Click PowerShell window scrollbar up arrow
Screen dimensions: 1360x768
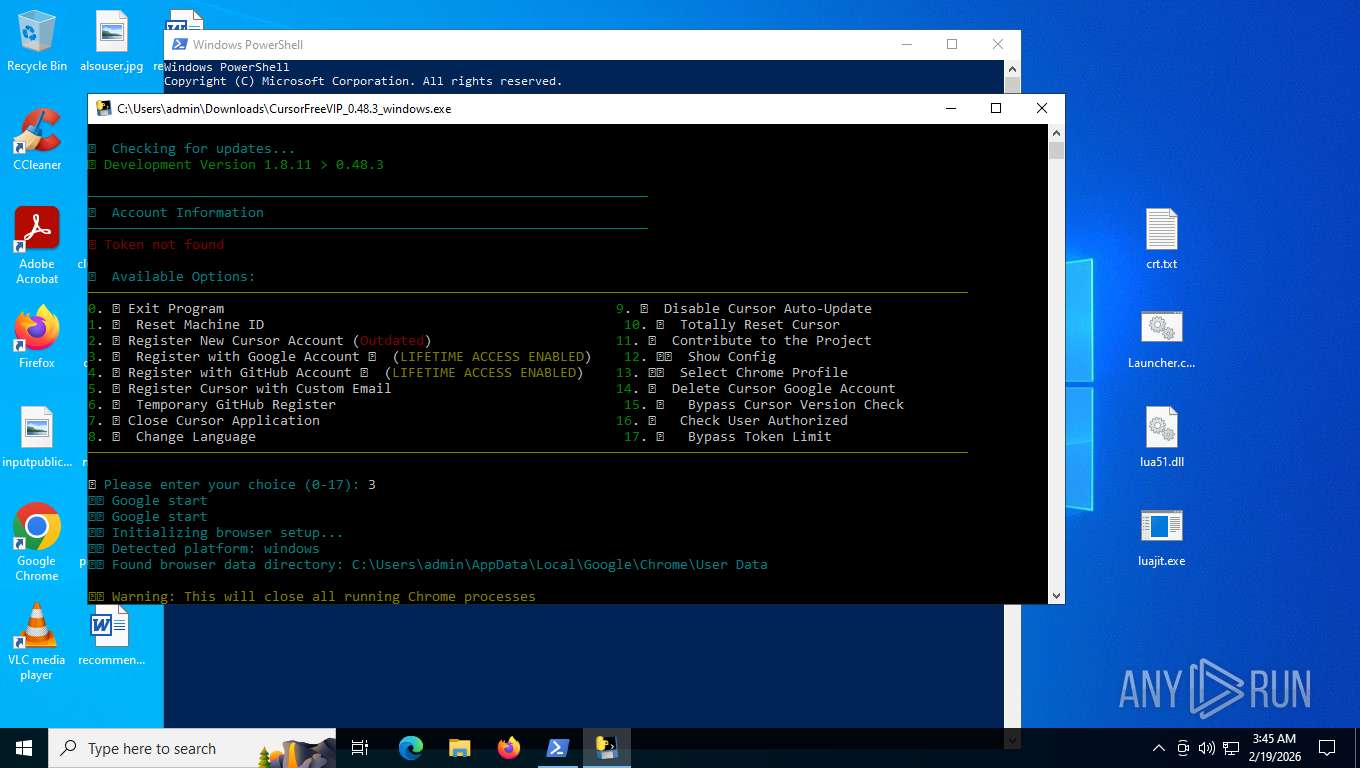[x=1012, y=68]
